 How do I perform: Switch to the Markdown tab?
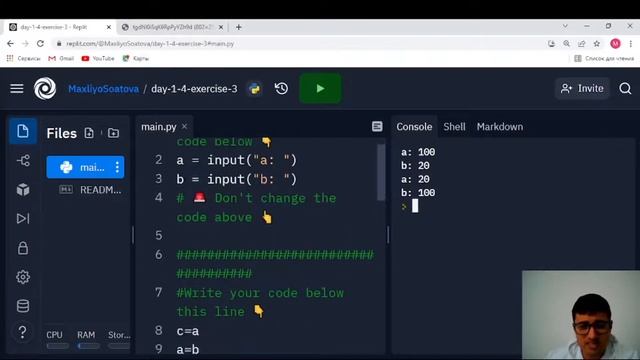pos(500,127)
